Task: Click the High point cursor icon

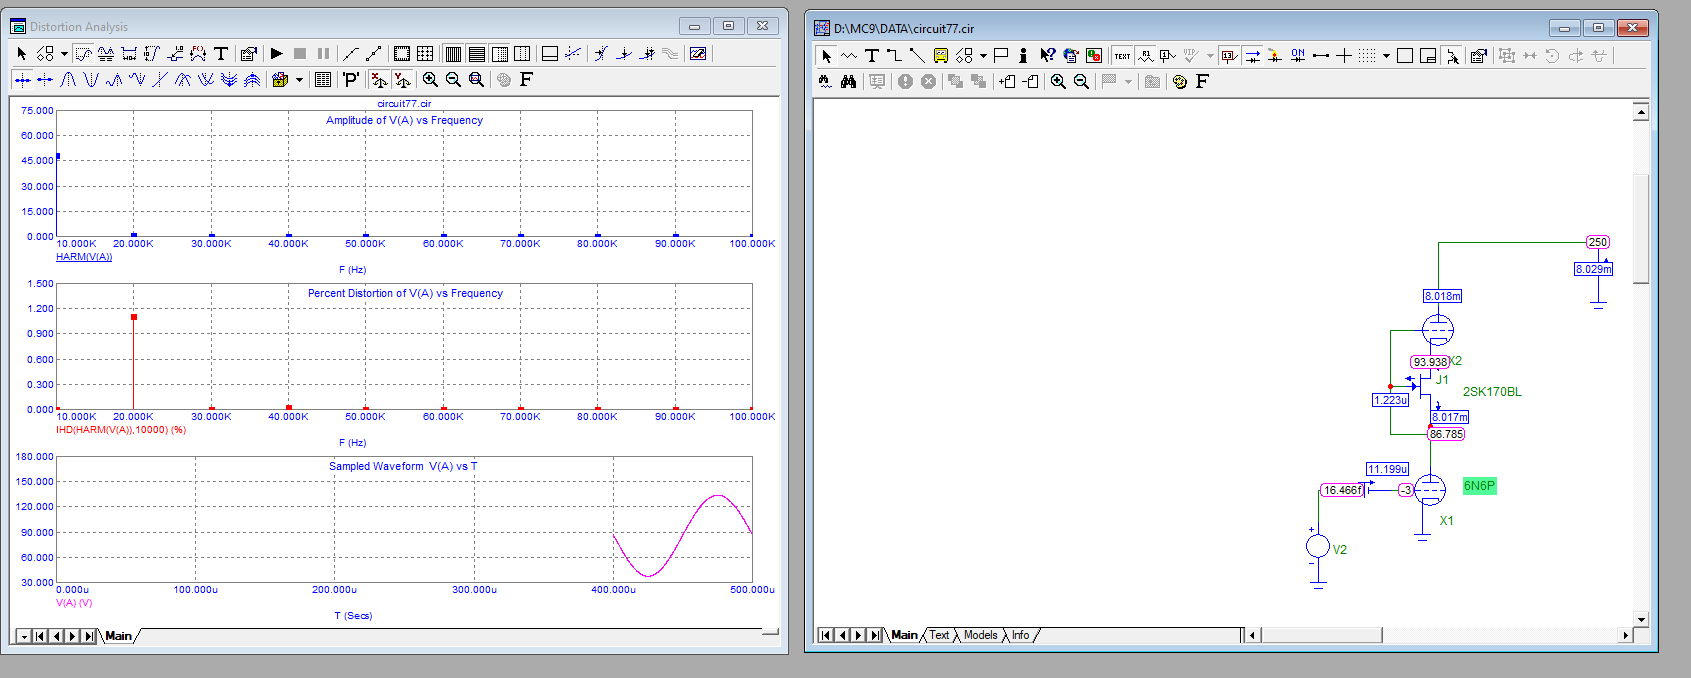Action: (x=114, y=80)
